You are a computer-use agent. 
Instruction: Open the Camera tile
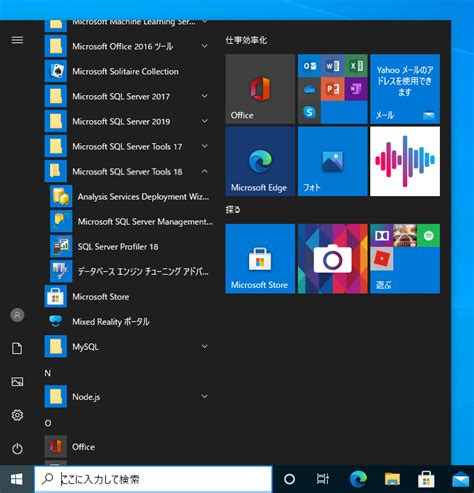(333, 259)
